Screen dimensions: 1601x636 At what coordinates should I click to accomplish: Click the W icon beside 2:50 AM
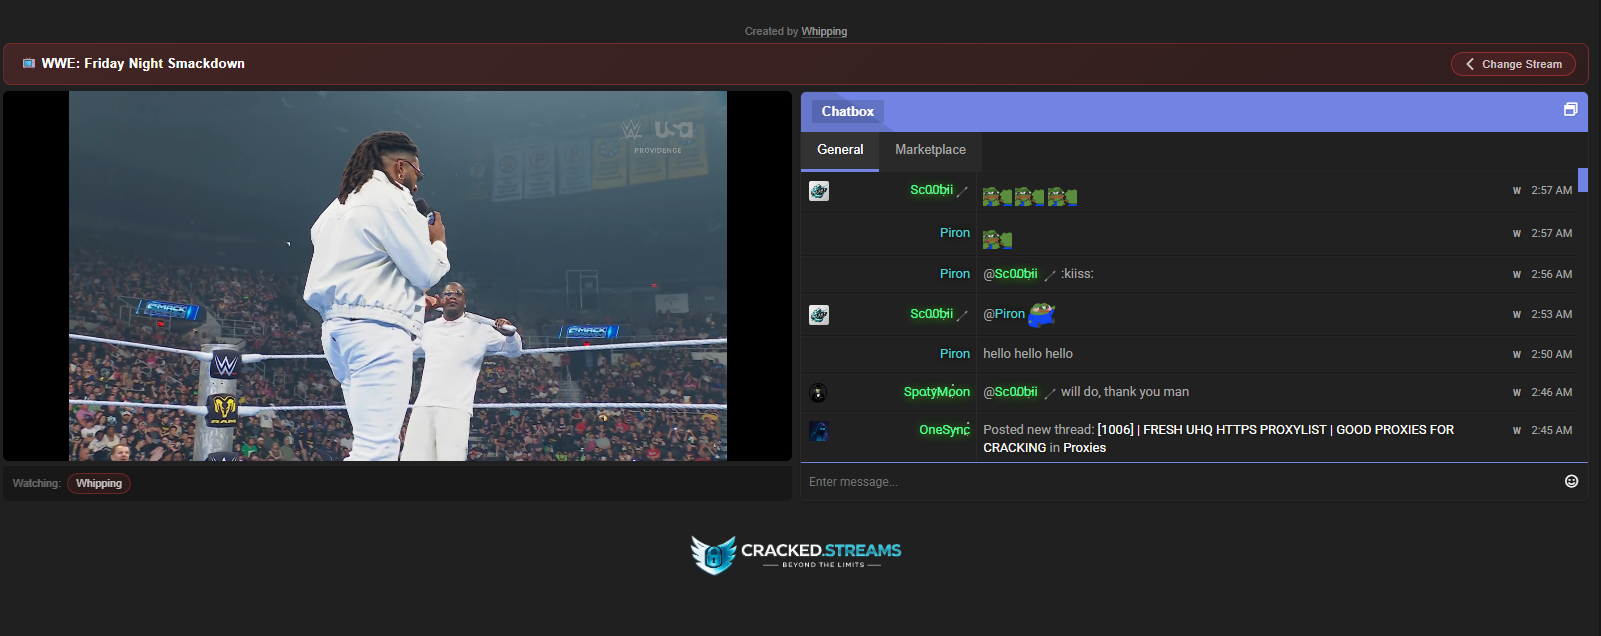click(x=1517, y=355)
